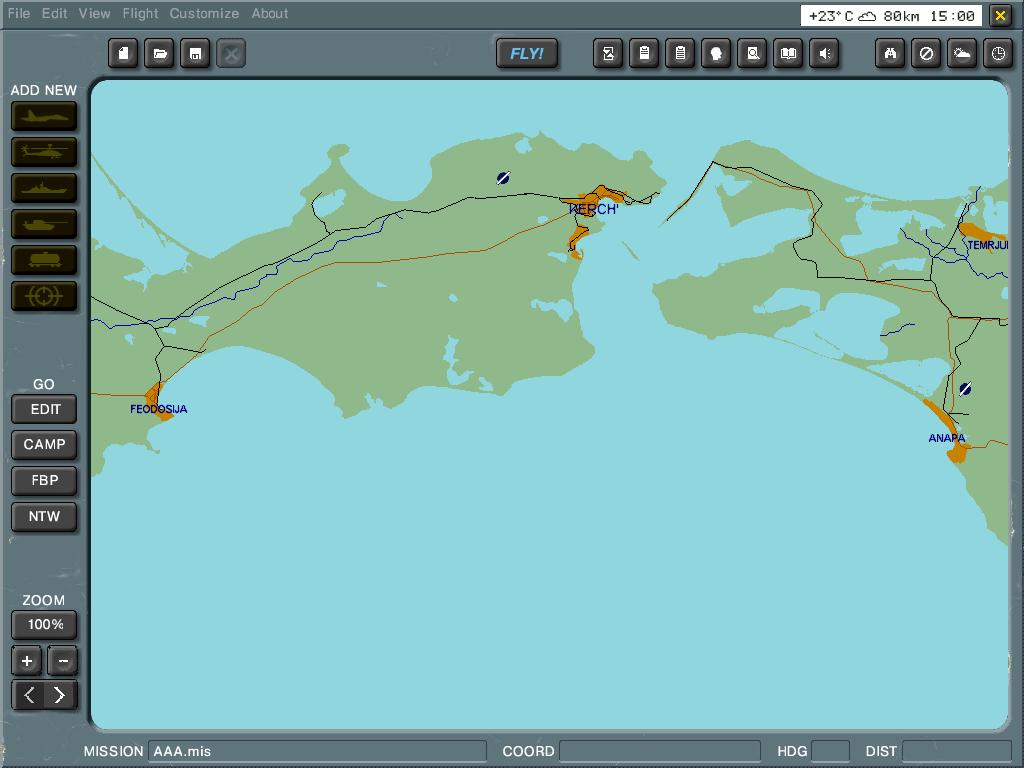Click the HDG readout field

830,751
